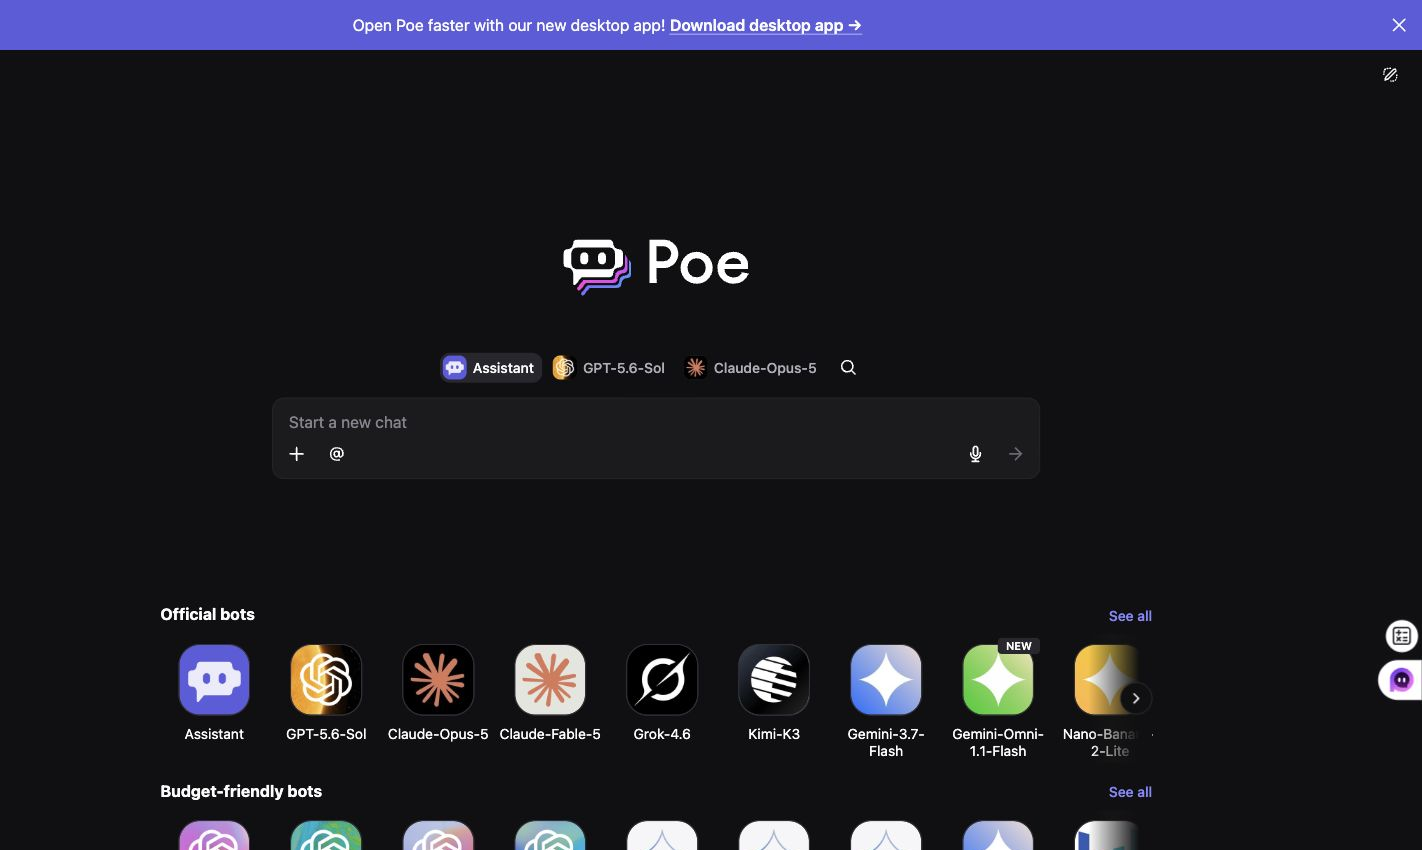Click the Kimi-K3 label text

click(774, 734)
